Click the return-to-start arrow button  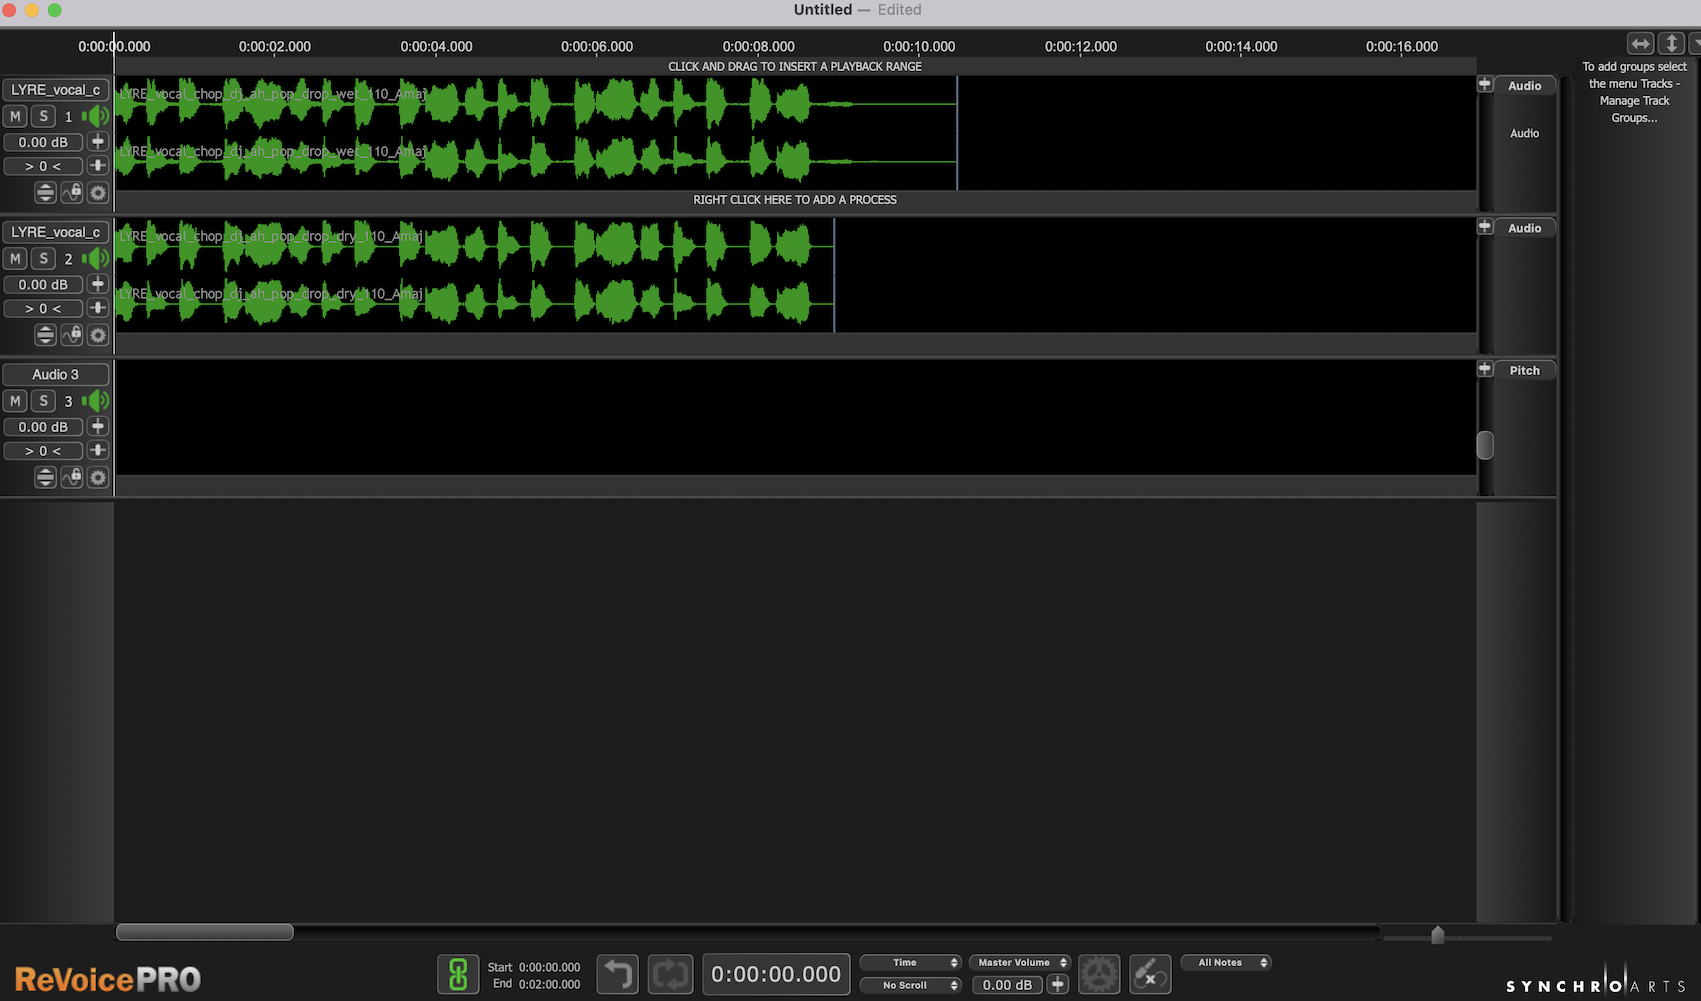click(x=618, y=974)
